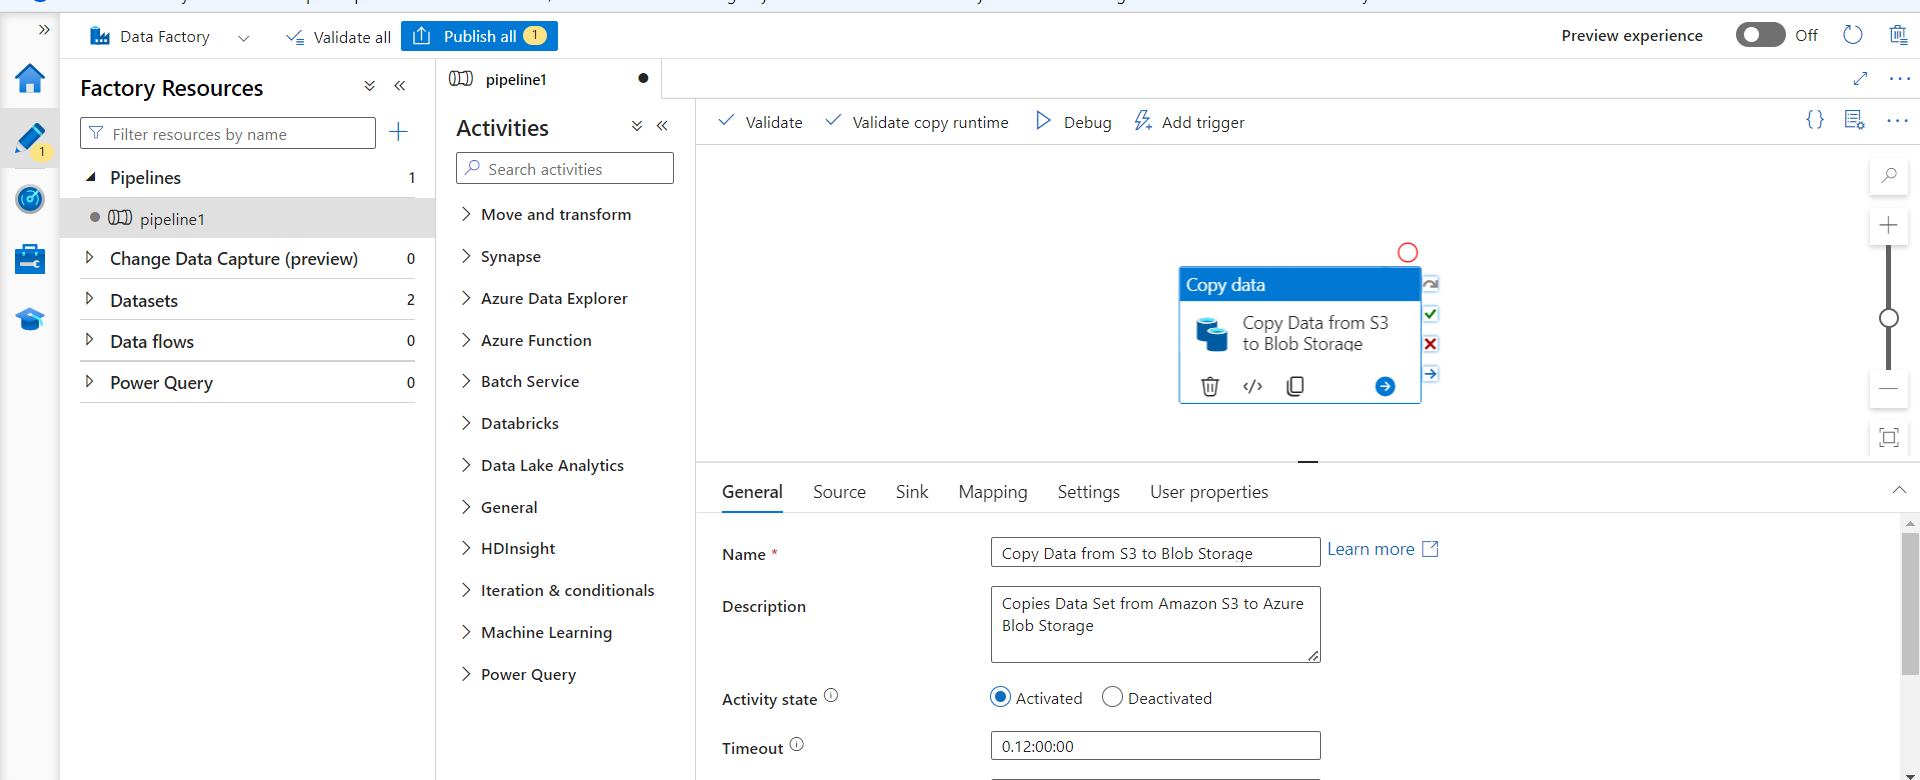Image resolution: width=1920 pixels, height=780 pixels.
Task: Click Debug to run pipeline
Action: [x=1074, y=122]
